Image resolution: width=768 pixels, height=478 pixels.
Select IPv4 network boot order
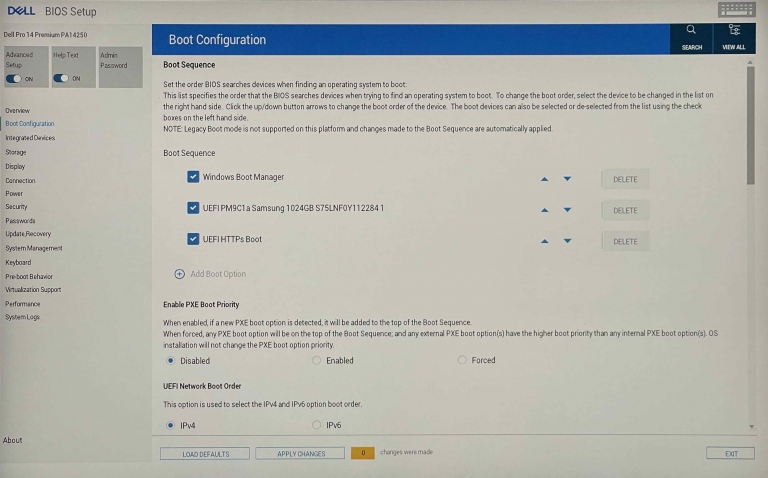click(170, 425)
